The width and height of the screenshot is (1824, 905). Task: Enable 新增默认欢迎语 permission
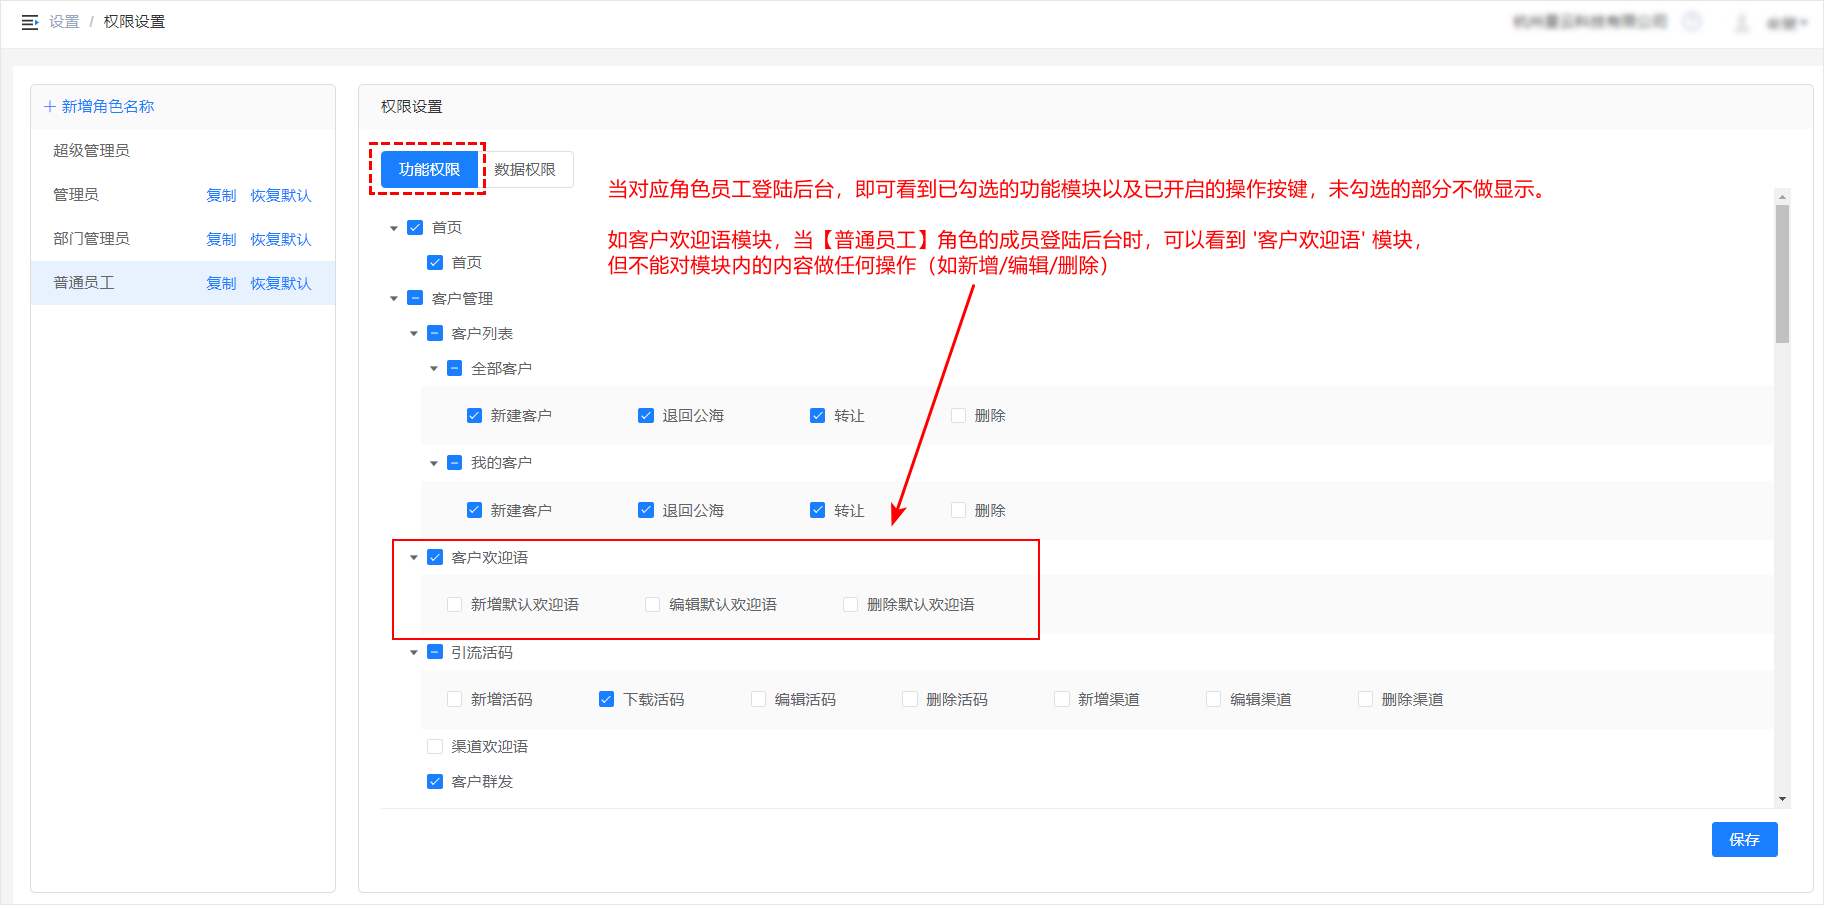pos(455,605)
